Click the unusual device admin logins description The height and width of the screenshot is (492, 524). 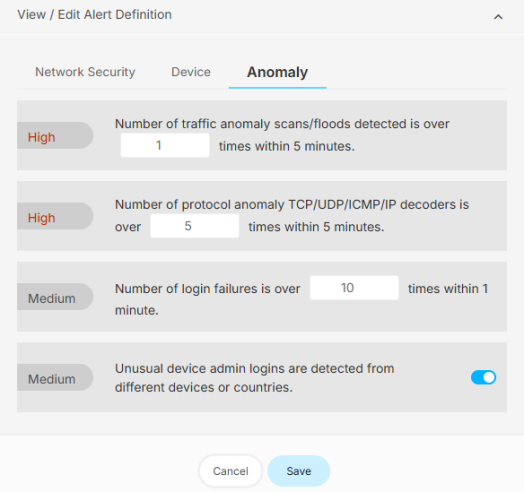point(255,378)
